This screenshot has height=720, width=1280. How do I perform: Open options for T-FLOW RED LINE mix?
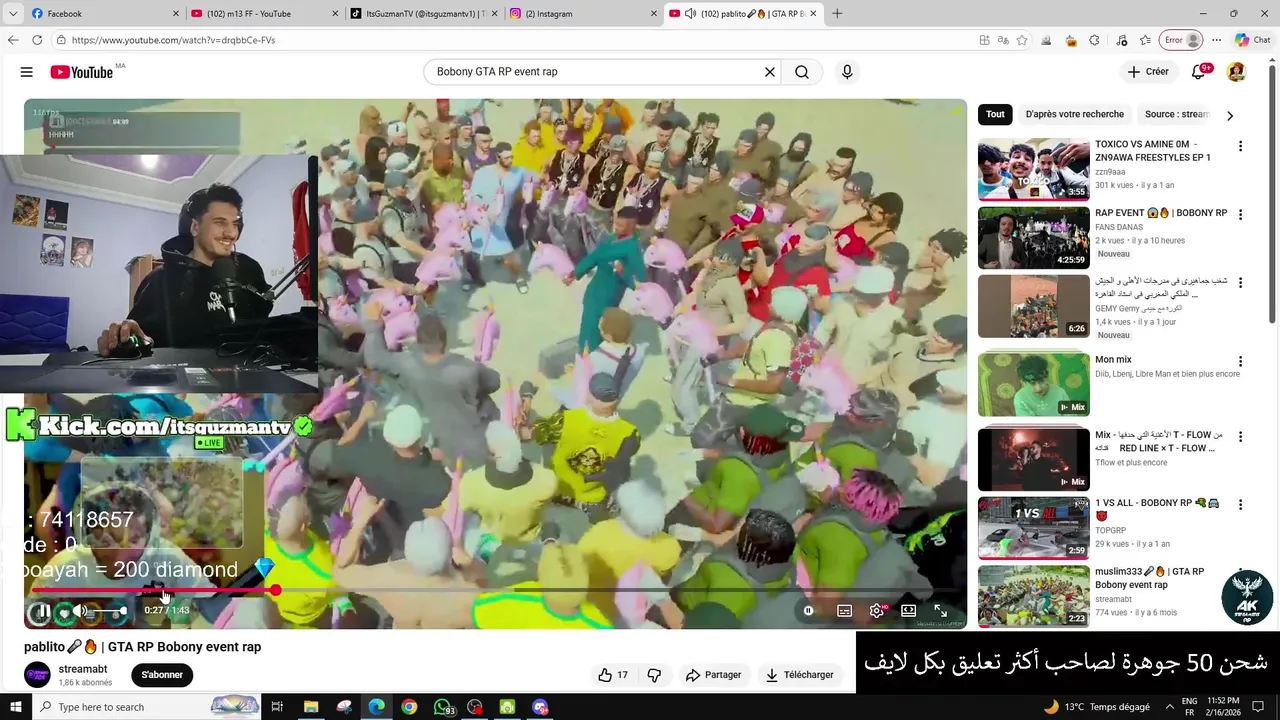(x=1241, y=437)
